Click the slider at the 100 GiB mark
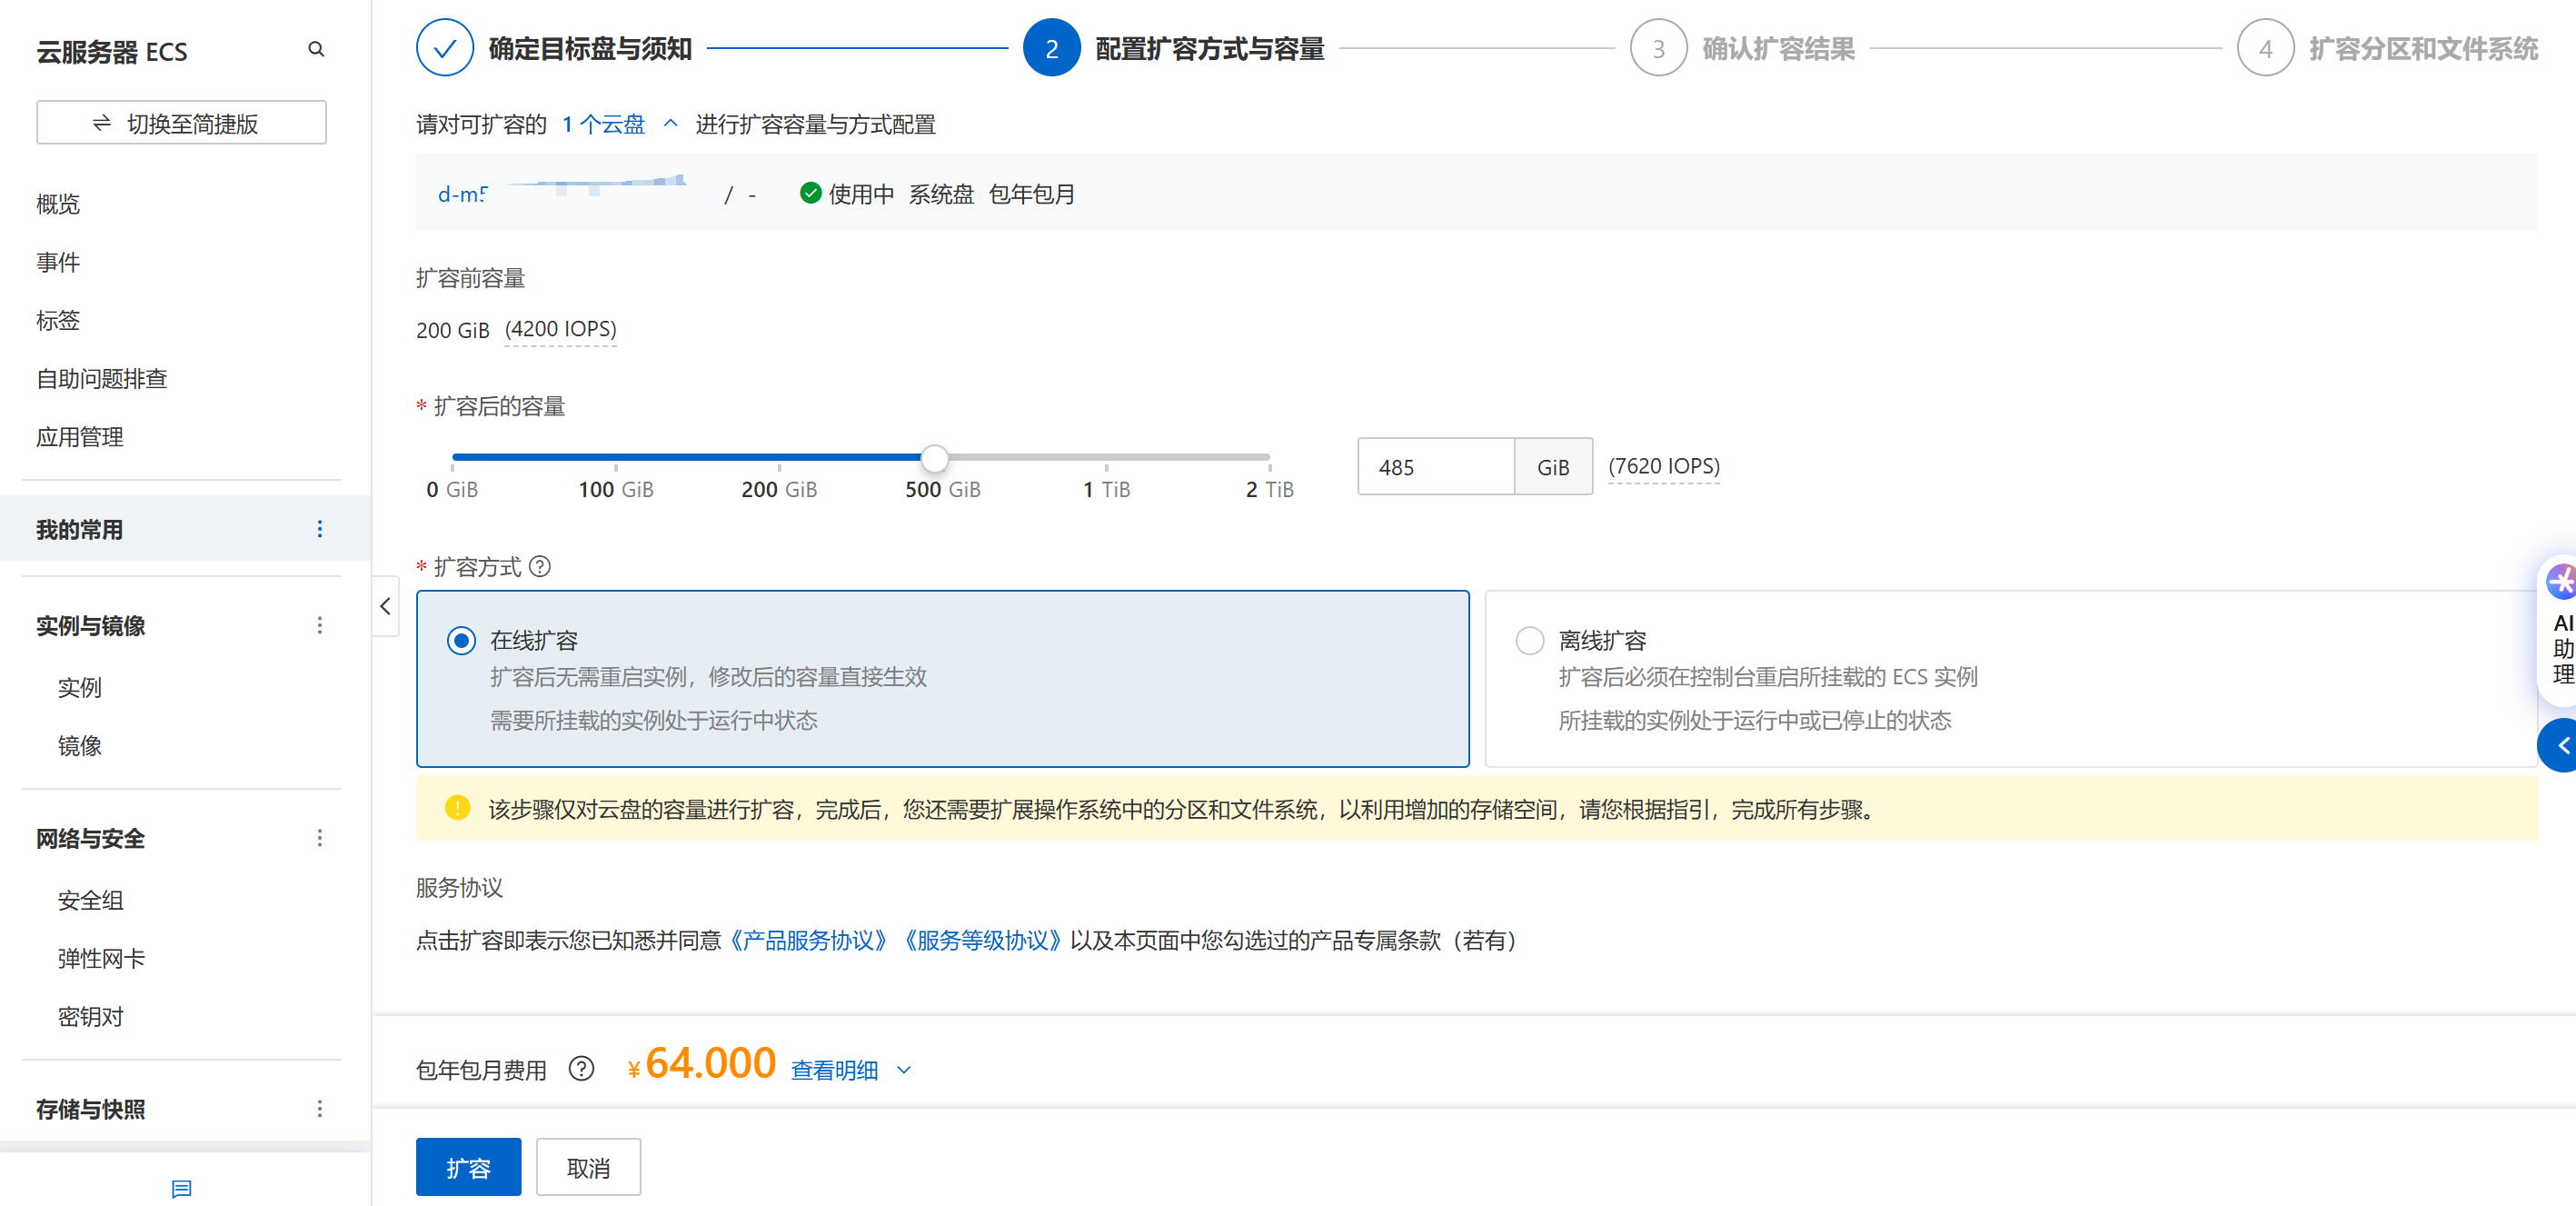Image resolution: width=2576 pixels, height=1206 pixels. 616,458
